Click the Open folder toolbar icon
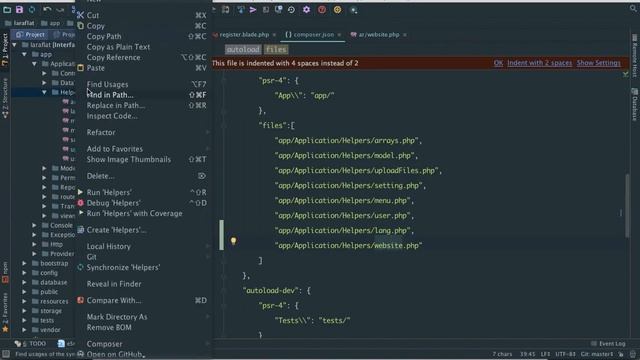This screenshot has height=360, width=640. 7,9
